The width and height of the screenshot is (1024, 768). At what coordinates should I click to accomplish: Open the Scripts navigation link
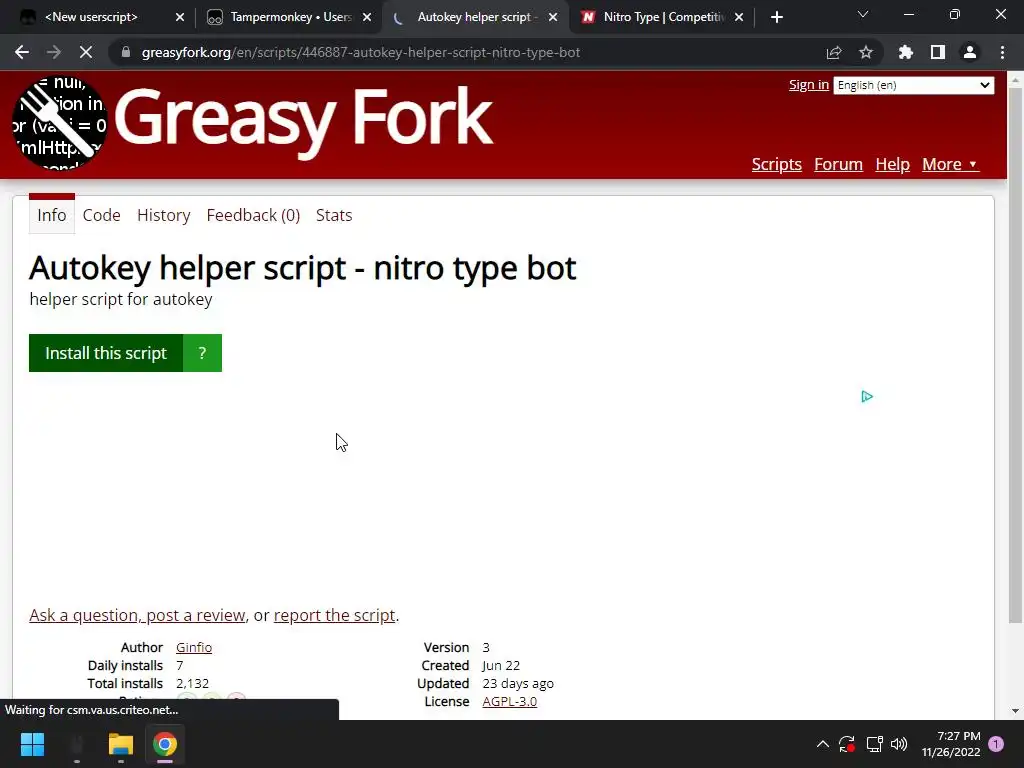(x=776, y=164)
